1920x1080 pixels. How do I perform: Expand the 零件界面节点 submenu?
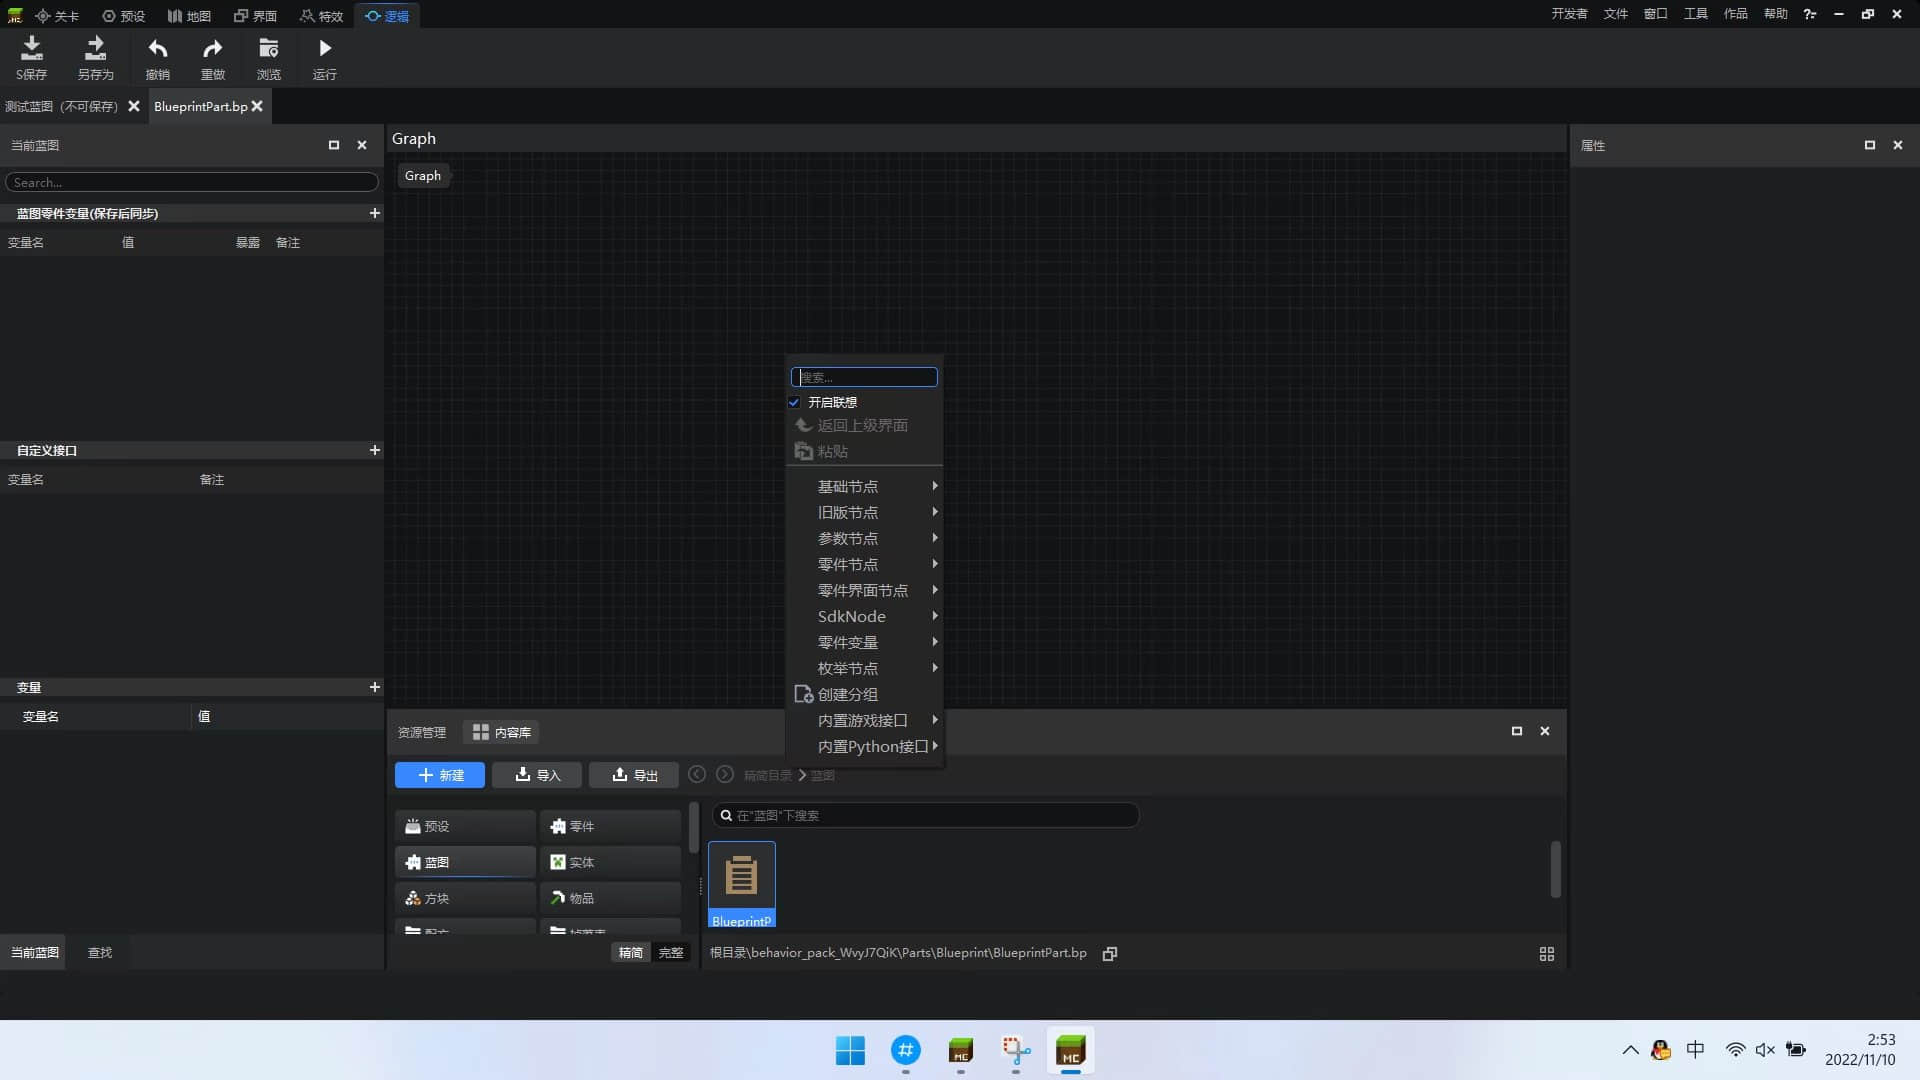pyautogui.click(x=865, y=590)
